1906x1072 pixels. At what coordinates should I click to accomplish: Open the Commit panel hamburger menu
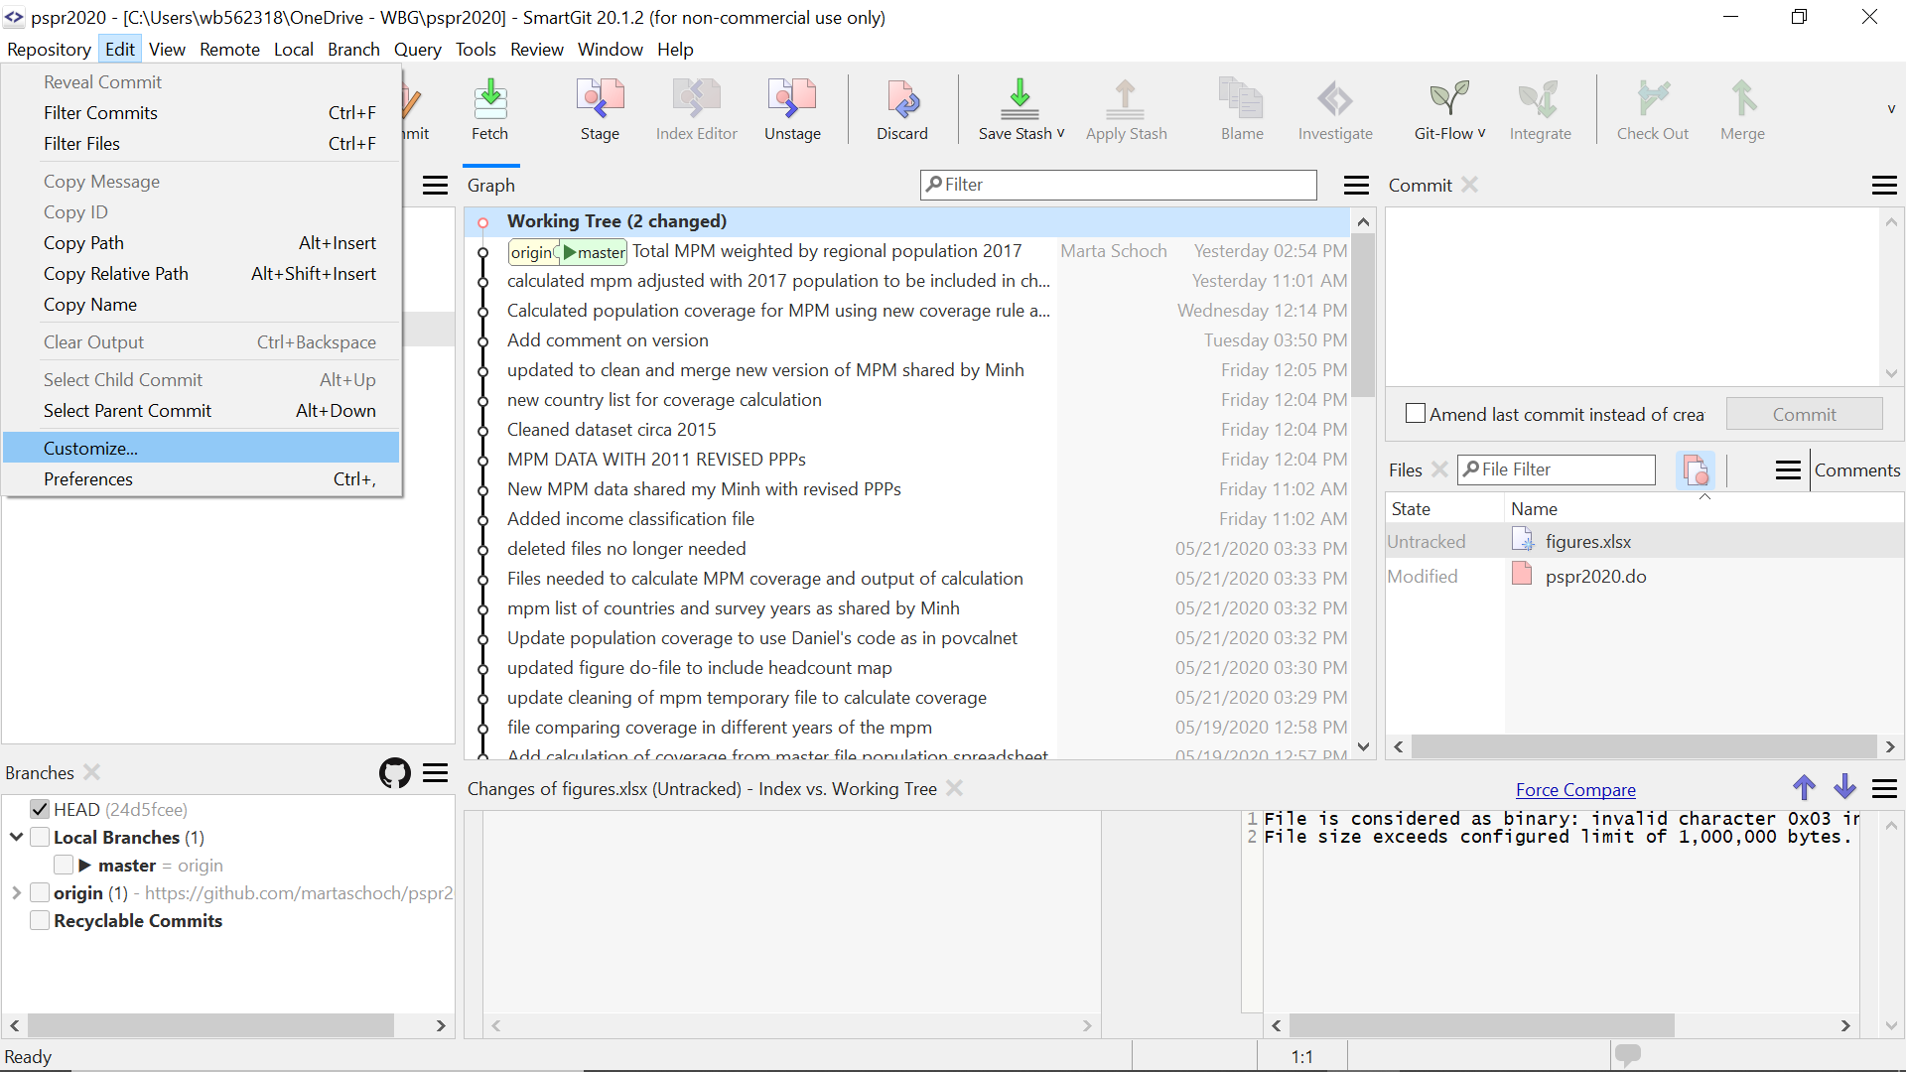pyautogui.click(x=1884, y=185)
